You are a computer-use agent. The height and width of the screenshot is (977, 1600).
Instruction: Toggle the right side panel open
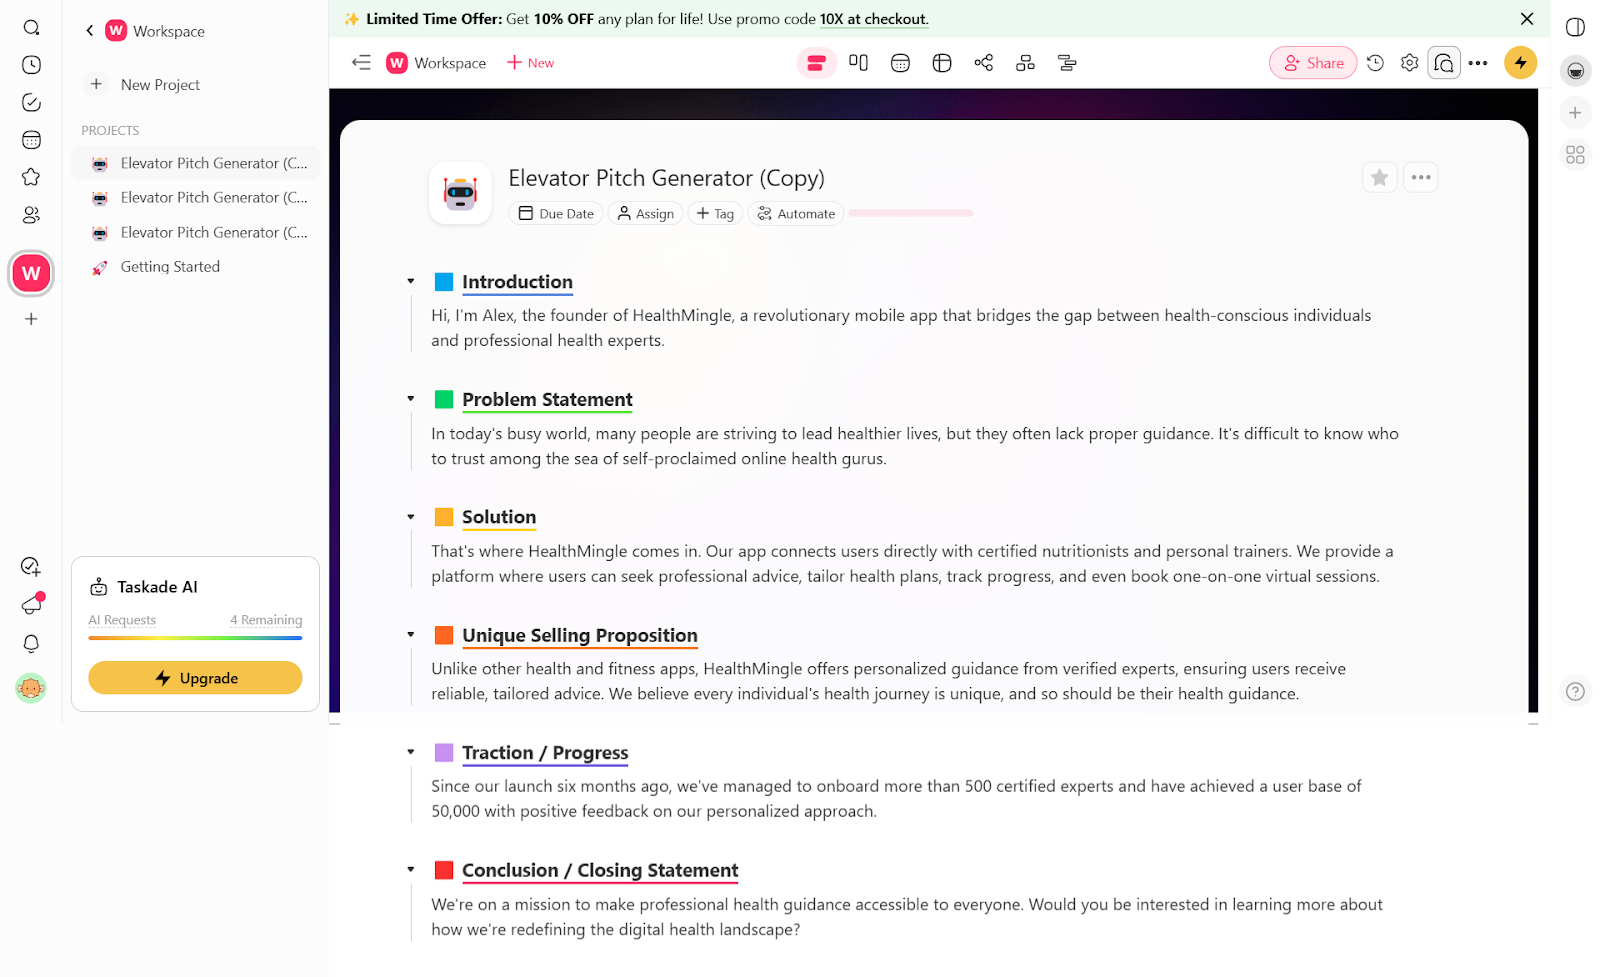tap(1575, 27)
